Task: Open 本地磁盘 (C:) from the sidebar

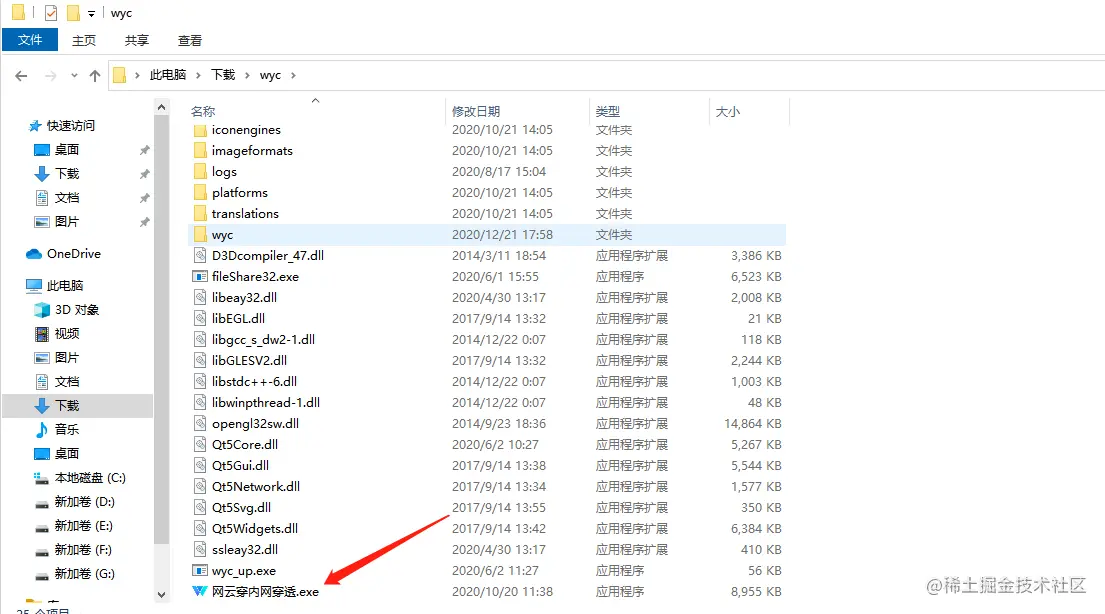Action: [90, 478]
